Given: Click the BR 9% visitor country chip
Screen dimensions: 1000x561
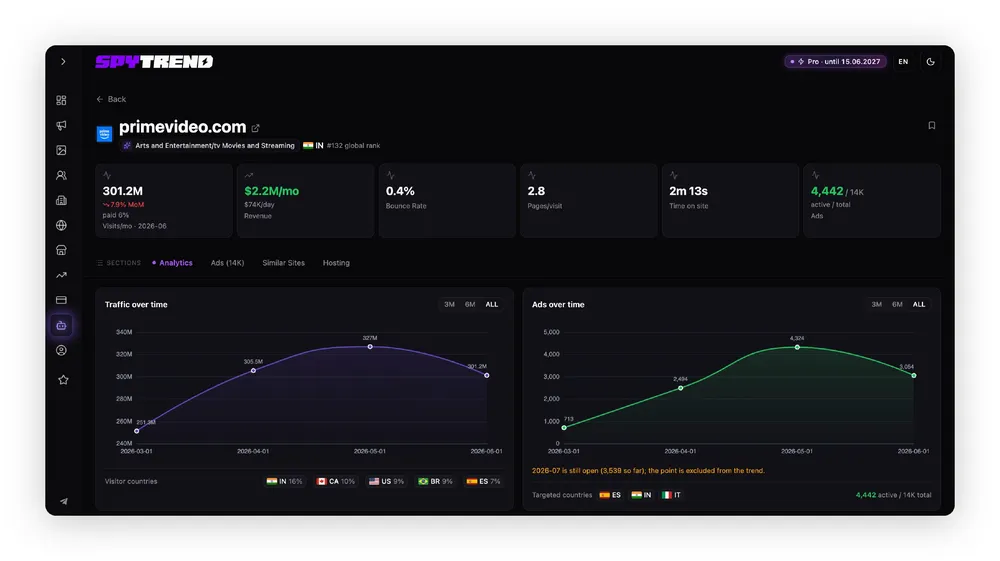Looking at the screenshot, I should tap(436, 482).
